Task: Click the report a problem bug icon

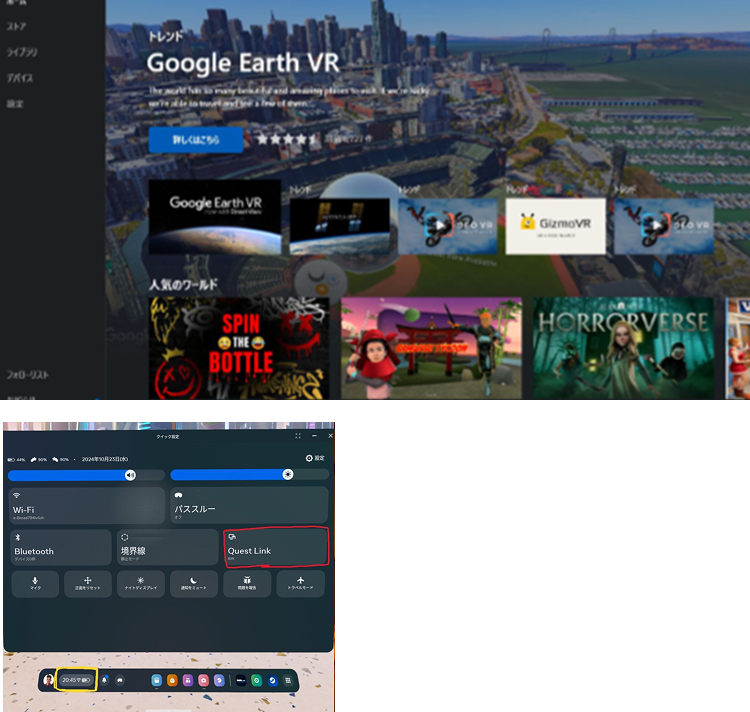Action: coord(247,583)
